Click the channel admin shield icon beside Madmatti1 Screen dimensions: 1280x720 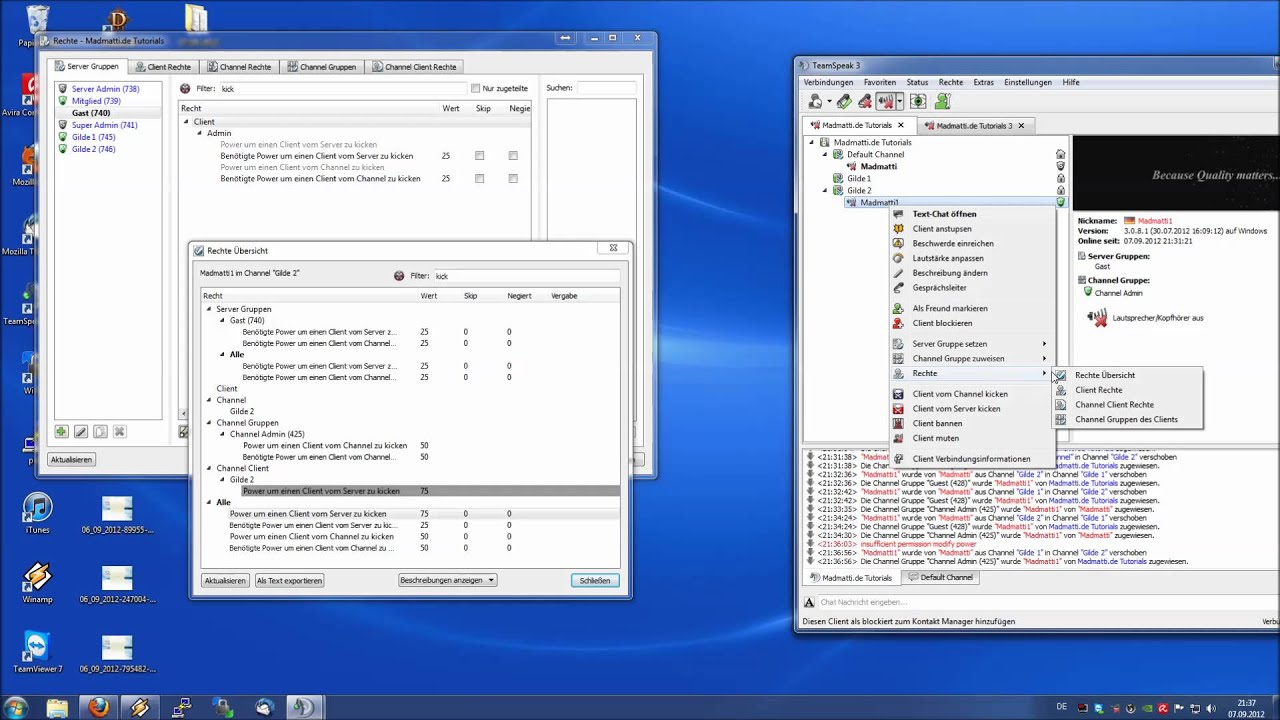pos(1061,203)
